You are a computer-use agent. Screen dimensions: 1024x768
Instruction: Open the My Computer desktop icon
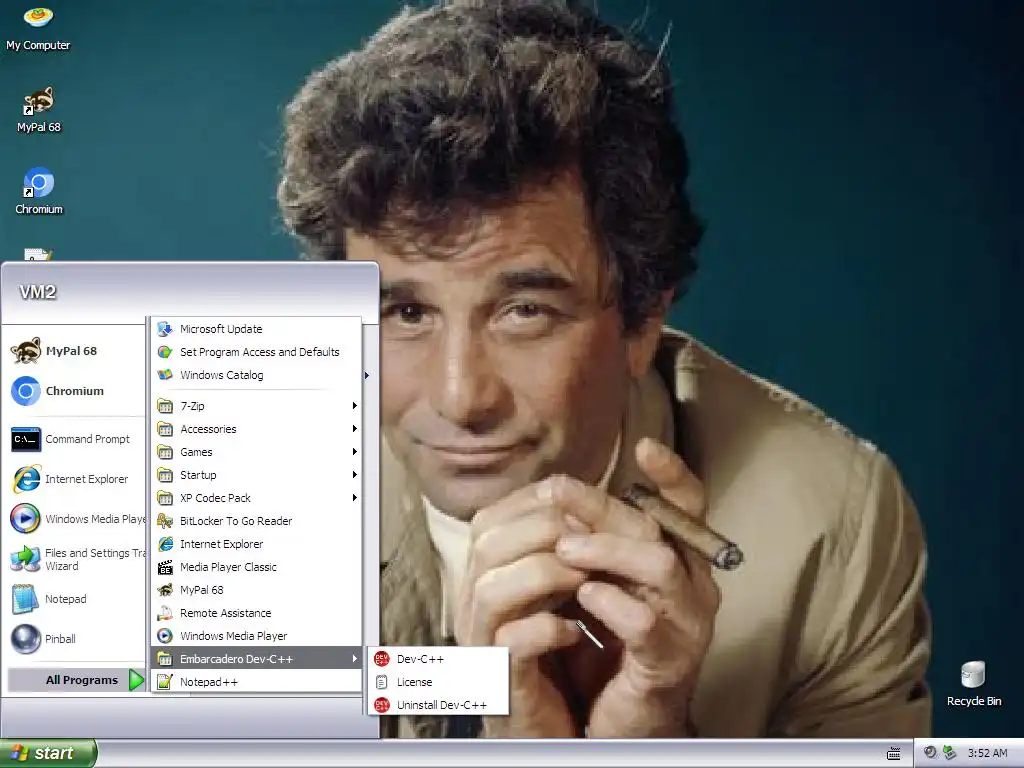[38, 27]
